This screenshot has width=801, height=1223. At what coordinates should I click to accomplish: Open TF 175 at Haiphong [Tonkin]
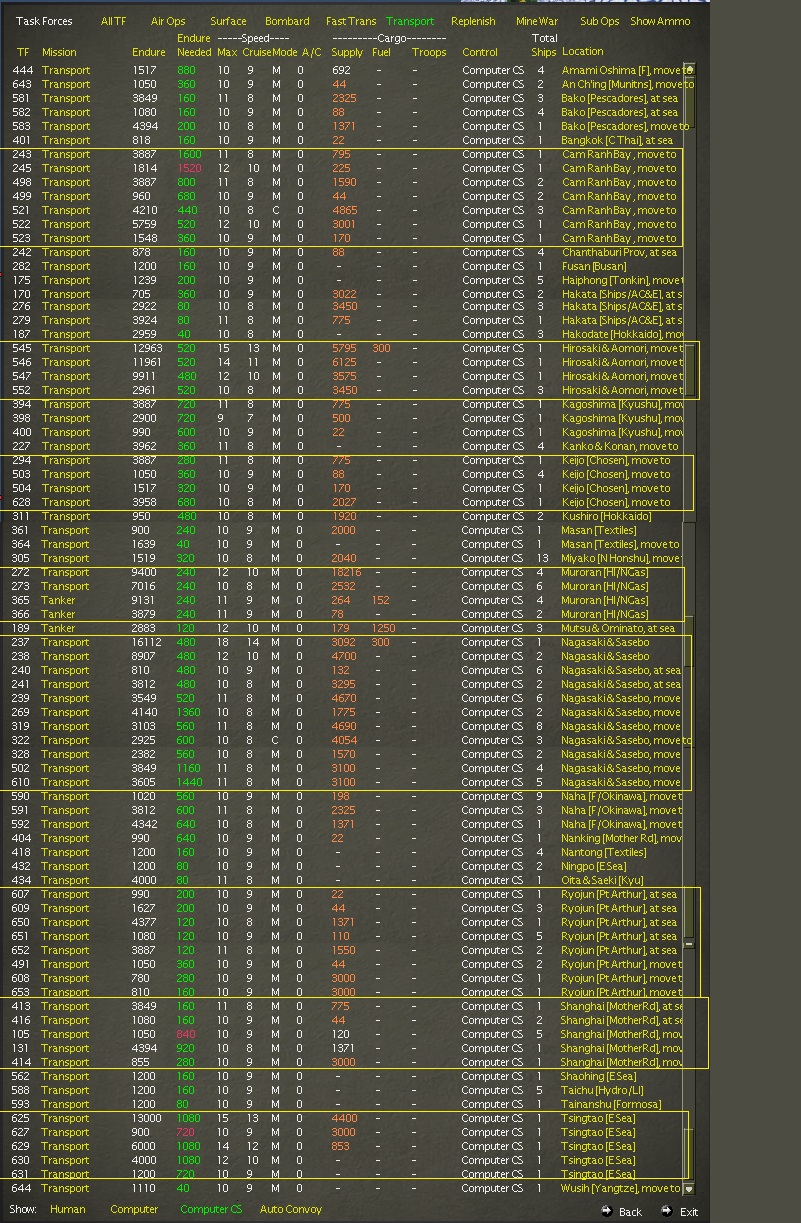[347, 280]
